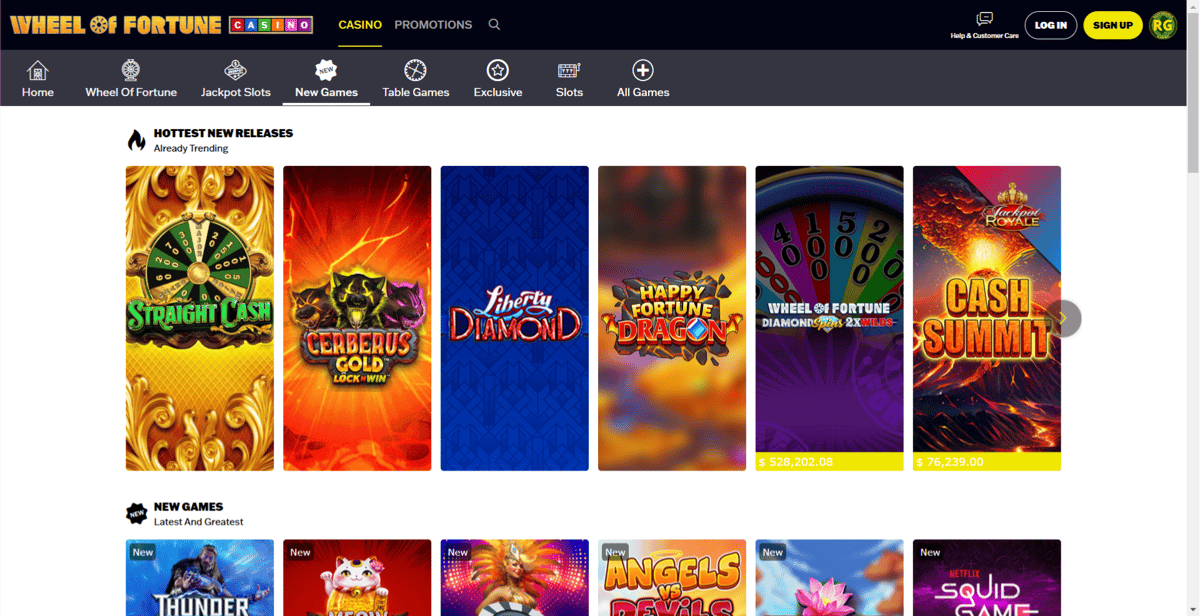Click the page vertical scrollbar

(x=1191, y=90)
